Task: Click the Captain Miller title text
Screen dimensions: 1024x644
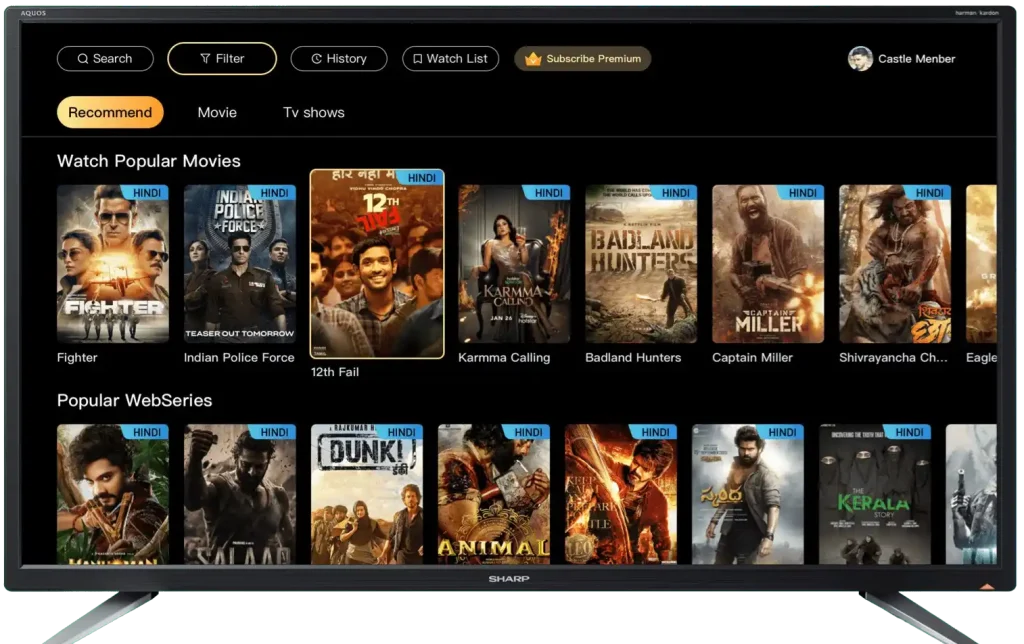Action: (x=752, y=358)
